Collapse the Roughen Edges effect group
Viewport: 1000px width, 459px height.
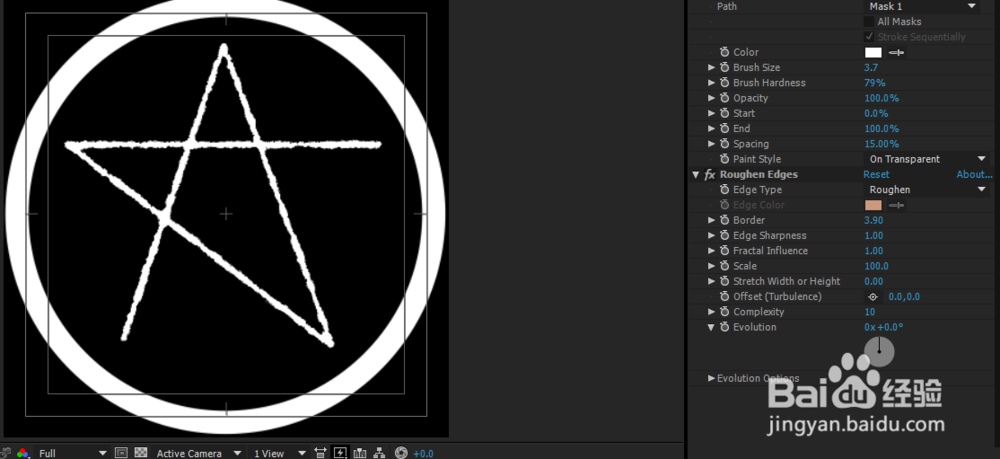click(x=696, y=175)
